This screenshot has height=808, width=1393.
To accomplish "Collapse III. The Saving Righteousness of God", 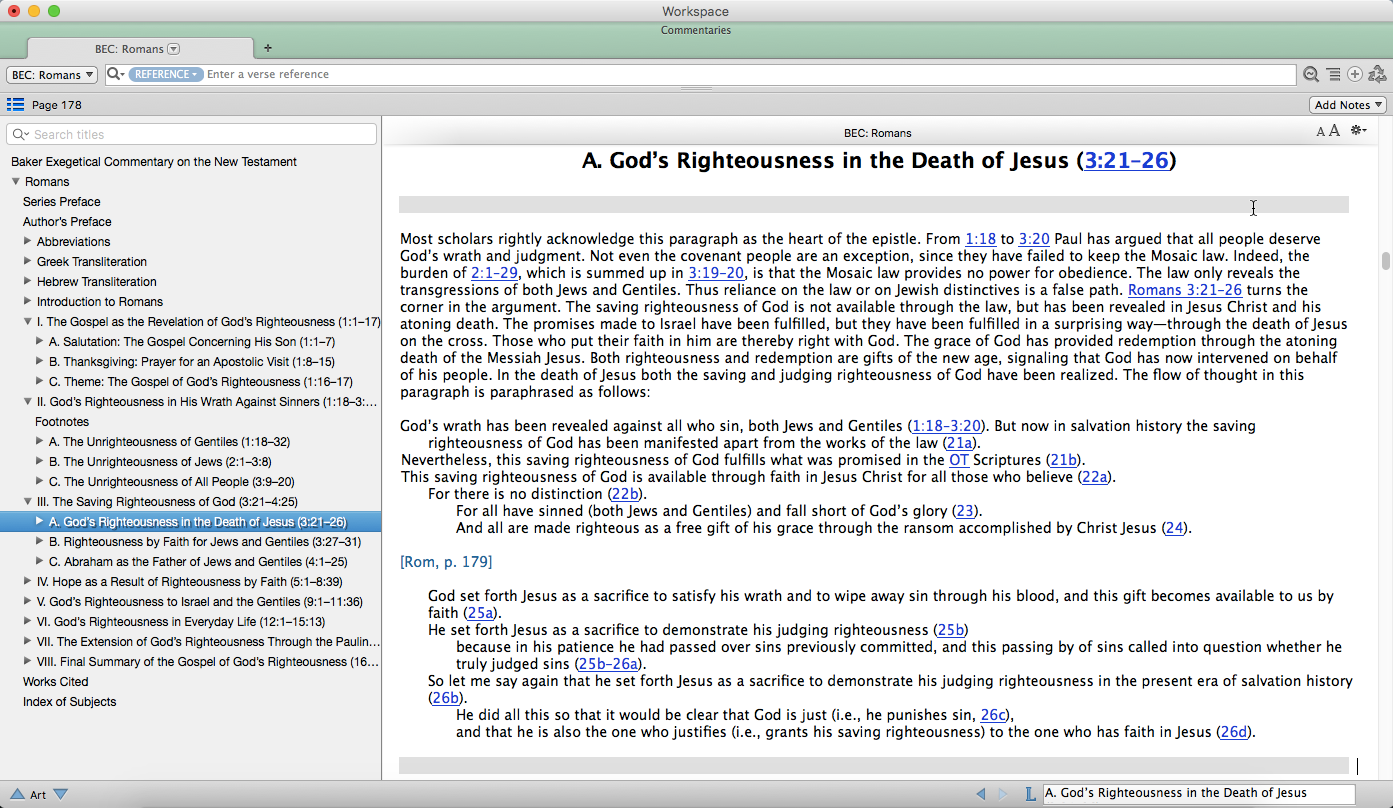I will pyautogui.click(x=28, y=502).
